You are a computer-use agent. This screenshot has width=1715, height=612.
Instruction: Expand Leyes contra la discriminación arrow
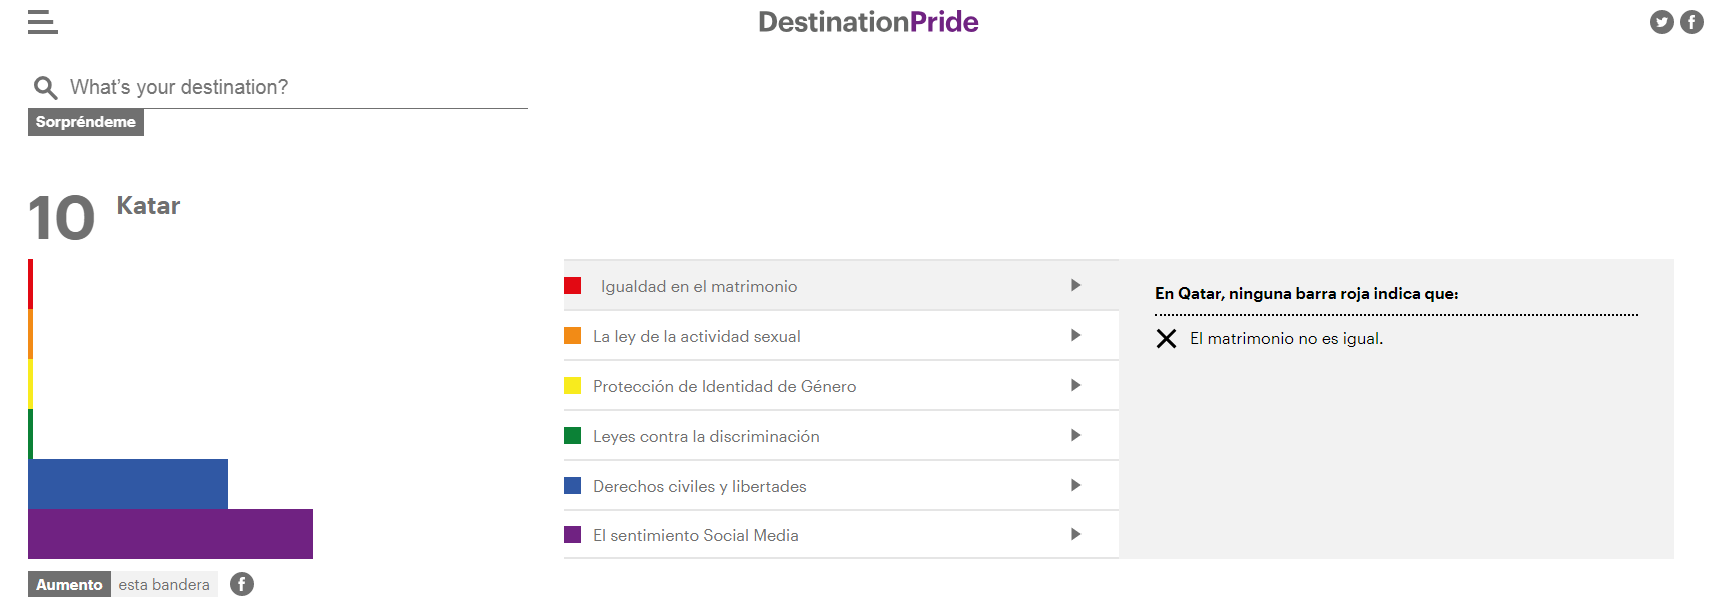1075,436
